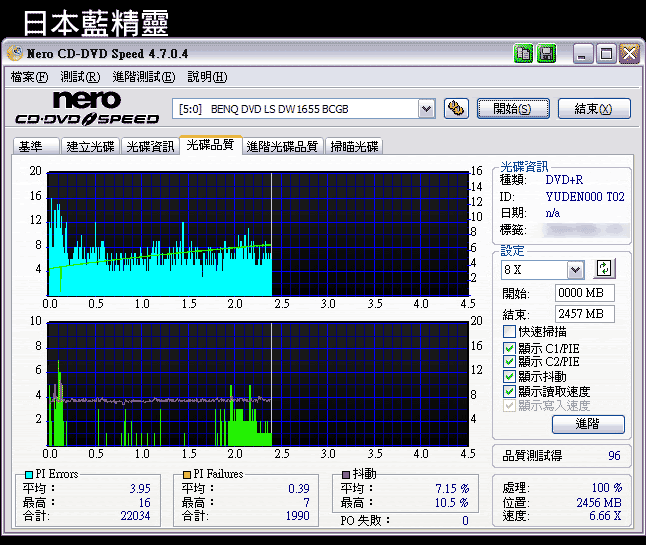Click the 開始 0000 MB input field
The height and width of the screenshot is (545, 646).
click(585, 293)
